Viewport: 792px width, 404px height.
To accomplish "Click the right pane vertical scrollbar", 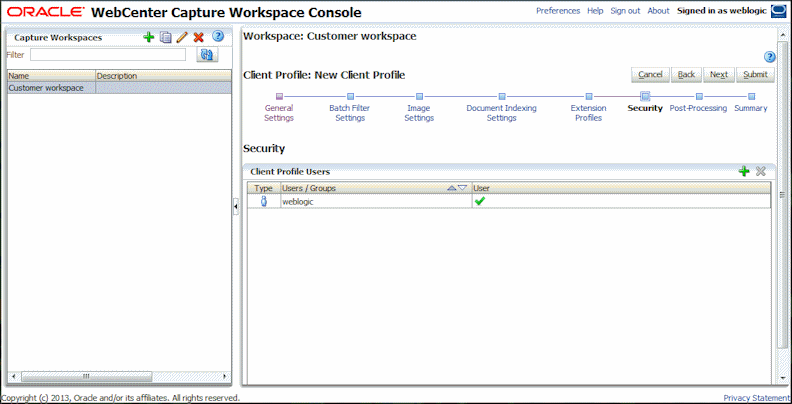I will 782,194.
